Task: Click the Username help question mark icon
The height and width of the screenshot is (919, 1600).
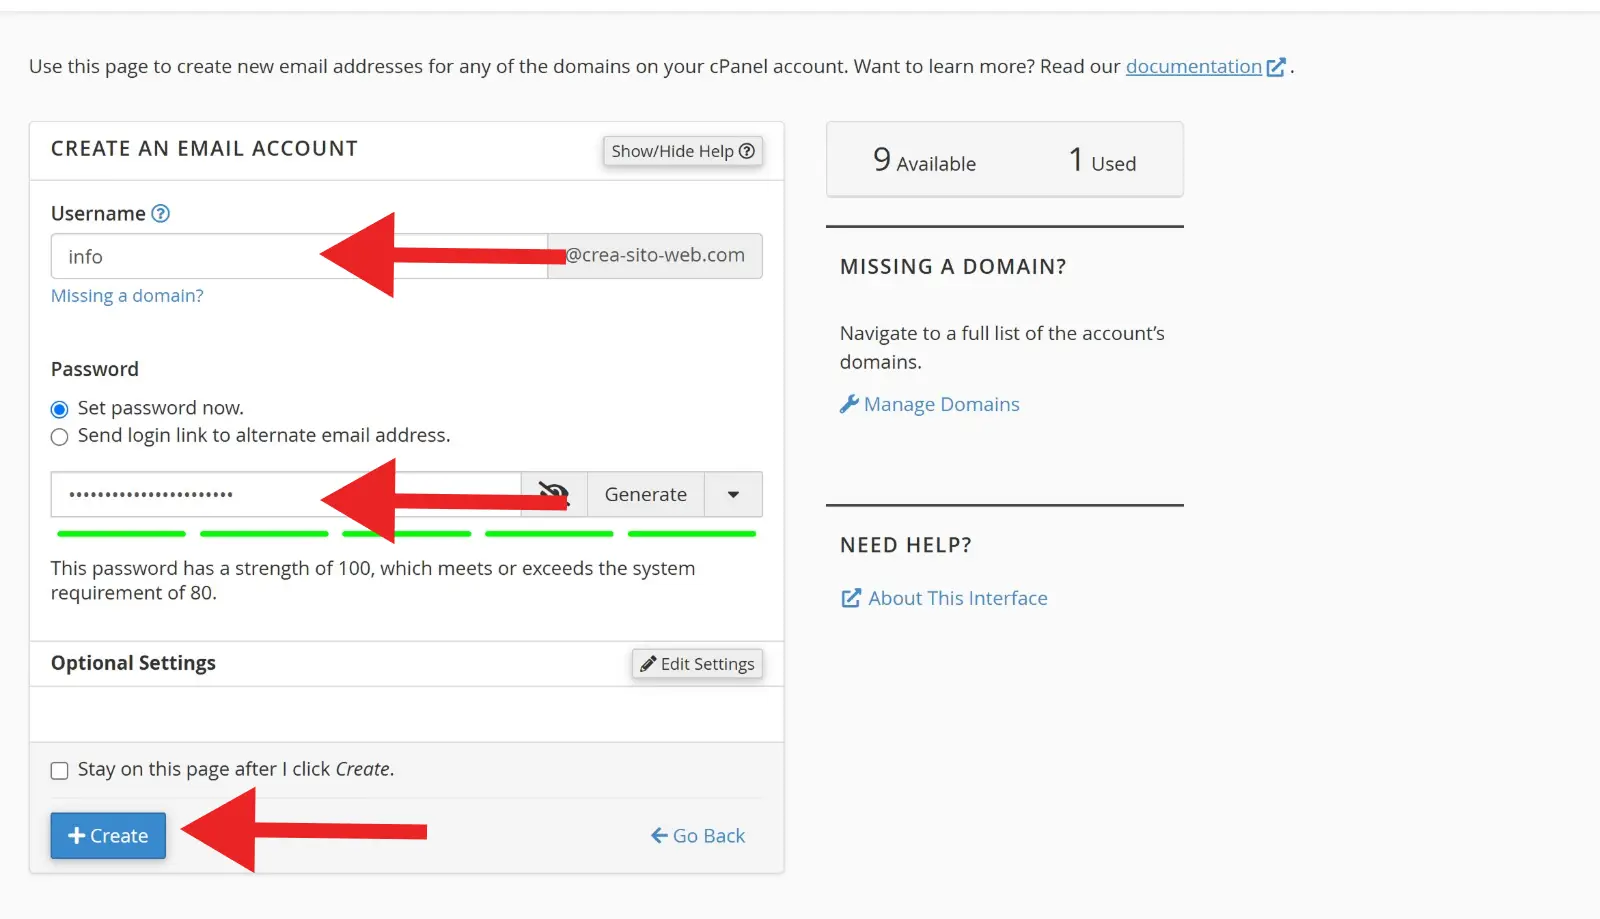Action: 160,213
